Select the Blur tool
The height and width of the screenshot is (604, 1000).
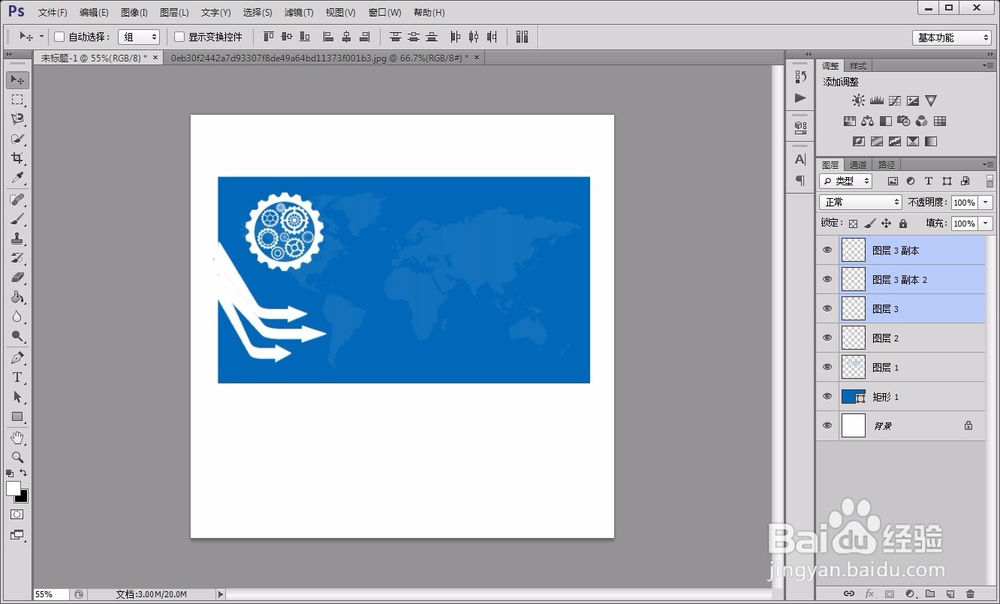[17, 317]
